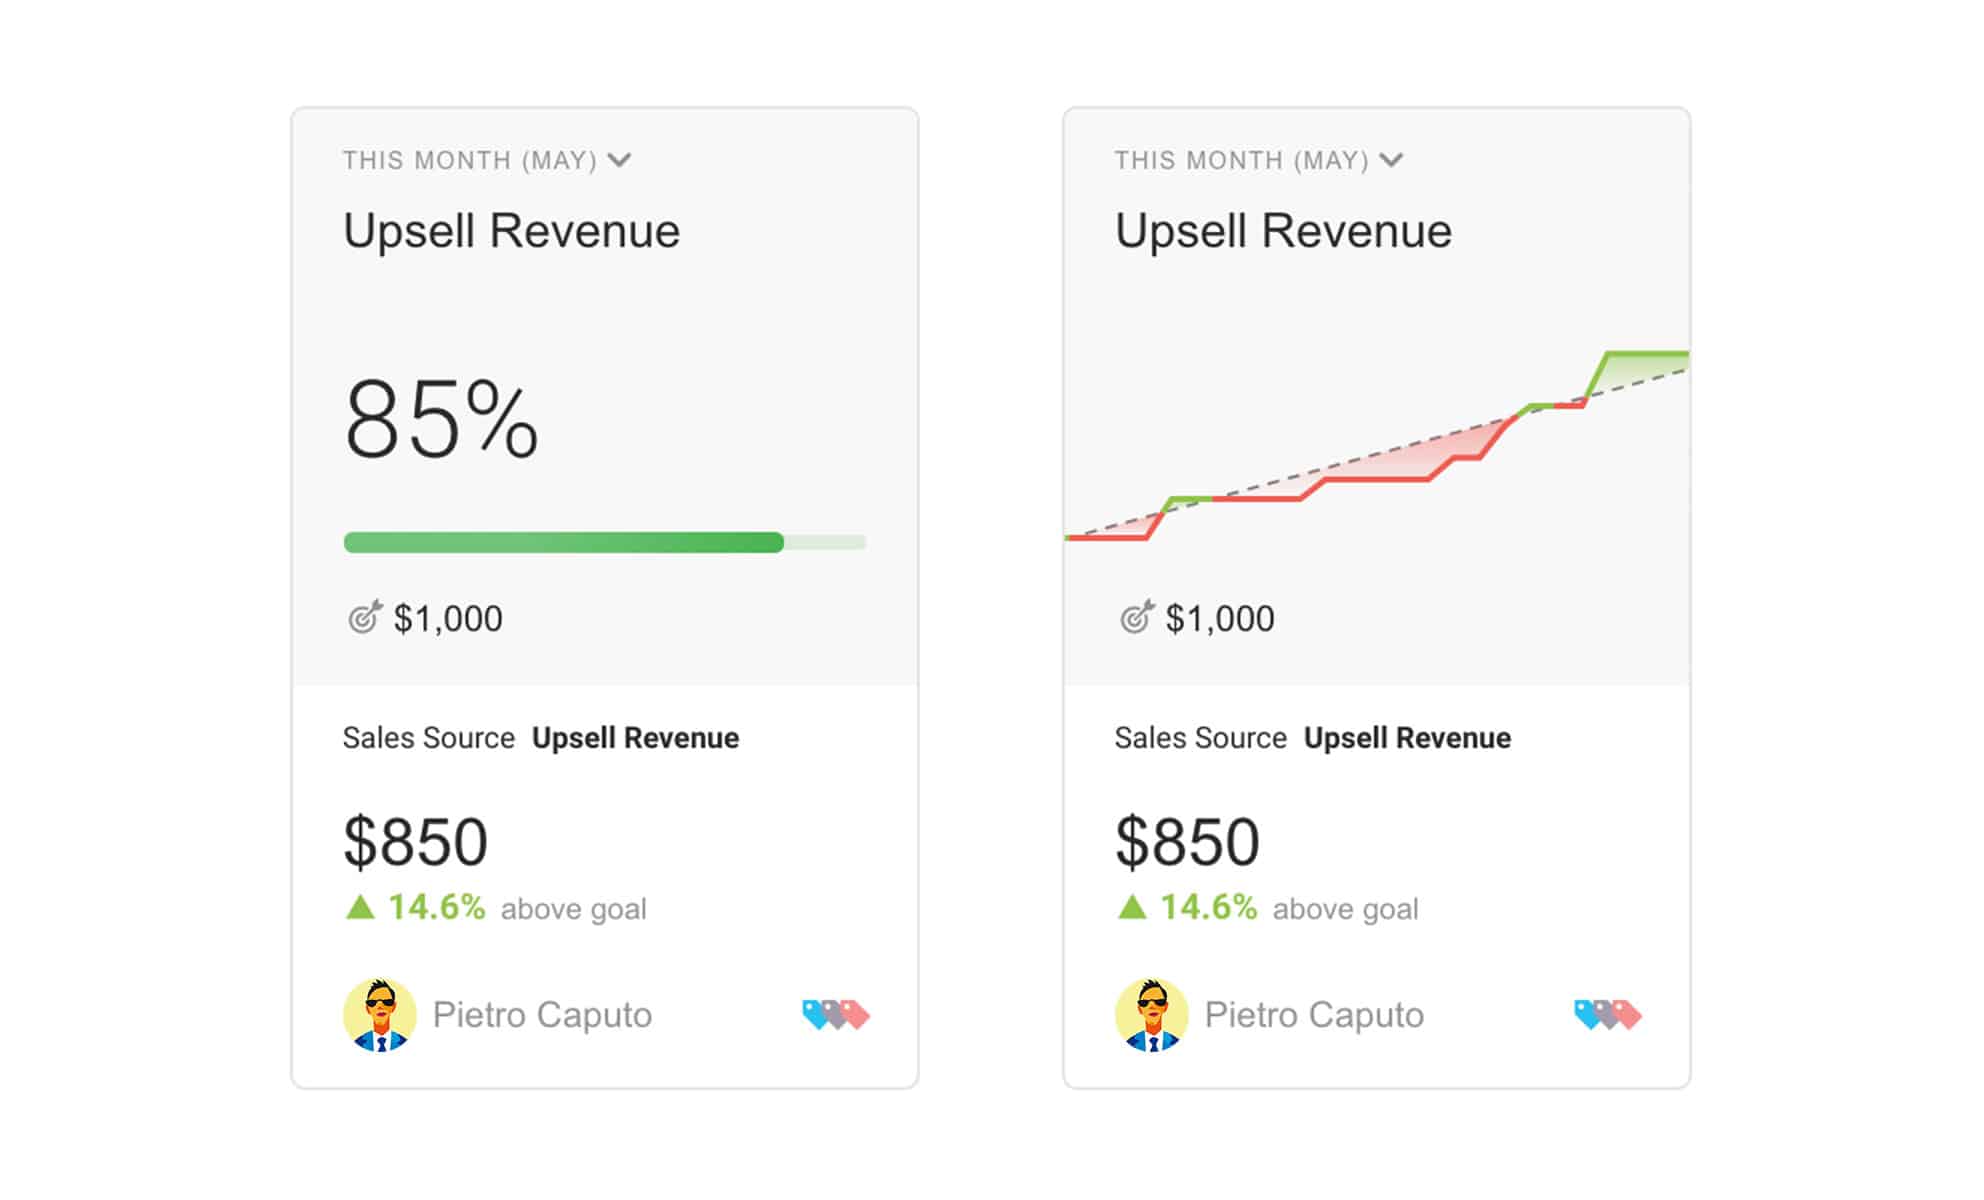The width and height of the screenshot is (1984, 1200).
Task: Click Pietro Caputo's avatar in the line-chart card
Action: [1152, 1014]
